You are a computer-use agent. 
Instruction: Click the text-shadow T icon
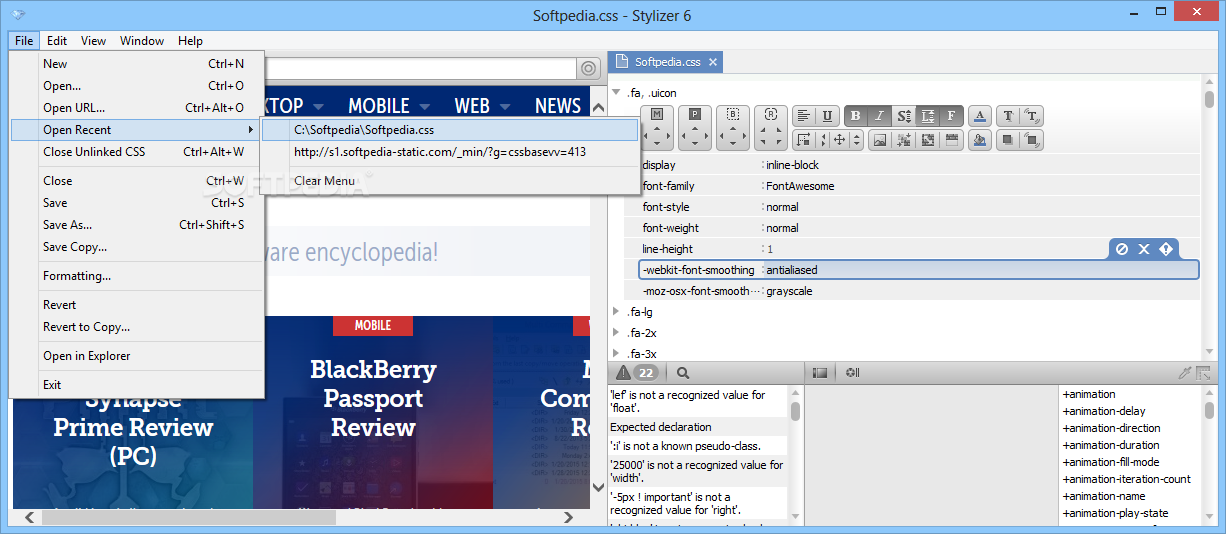click(x=1008, y=116)
